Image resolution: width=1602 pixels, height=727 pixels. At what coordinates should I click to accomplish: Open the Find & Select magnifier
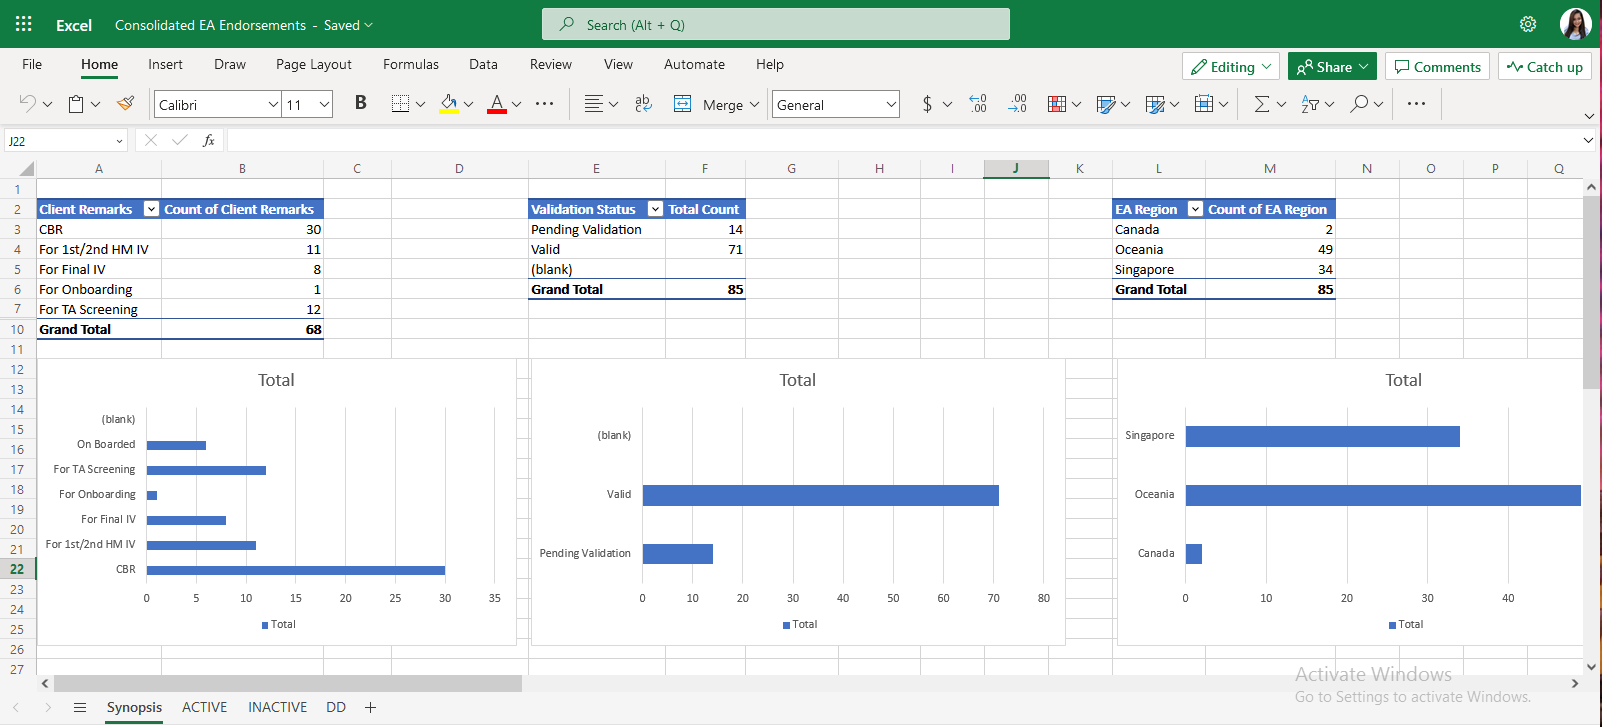point(1359,104)
